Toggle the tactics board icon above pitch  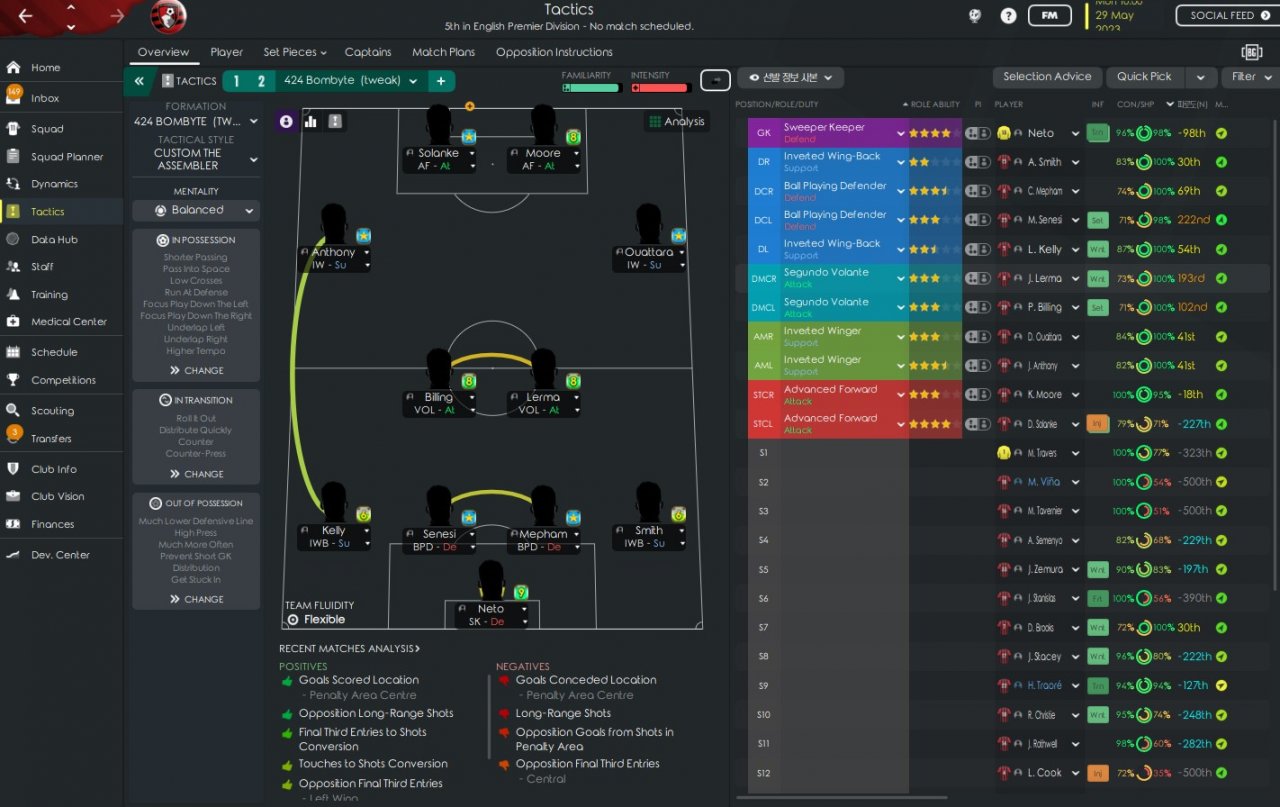pyautogui.click(x=335, y=121)
